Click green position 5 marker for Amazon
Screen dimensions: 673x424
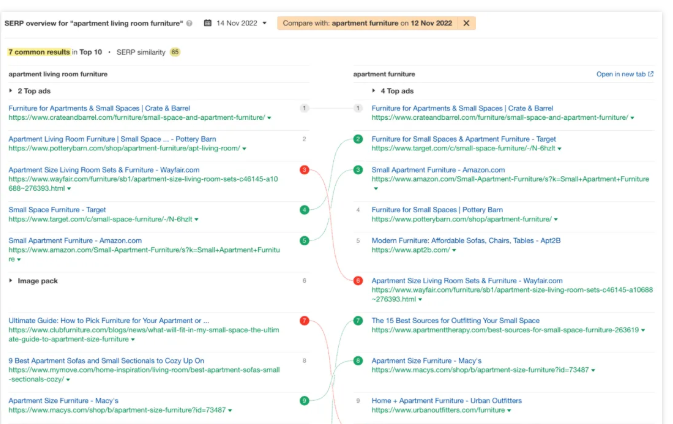click(304, 241)
